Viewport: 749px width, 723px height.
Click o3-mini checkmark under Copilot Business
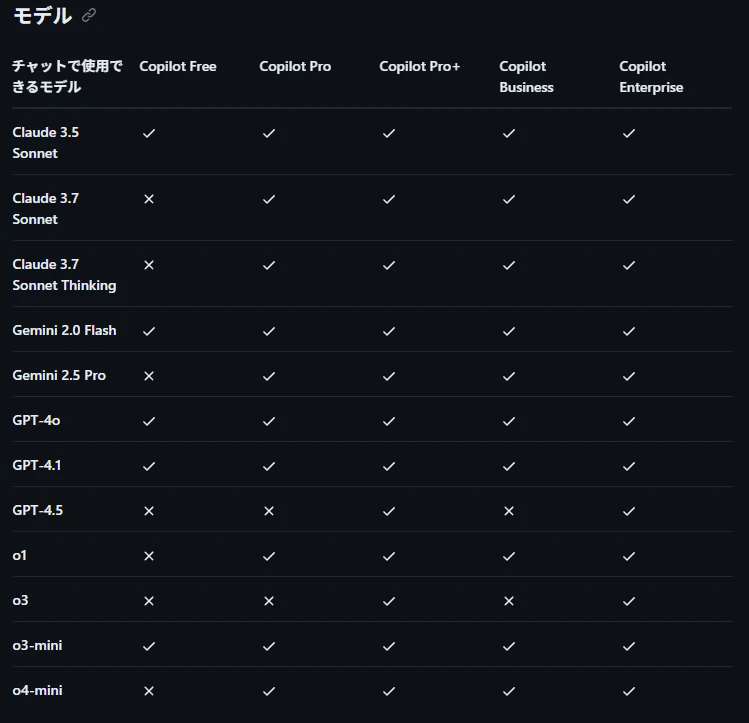[509, 646]
